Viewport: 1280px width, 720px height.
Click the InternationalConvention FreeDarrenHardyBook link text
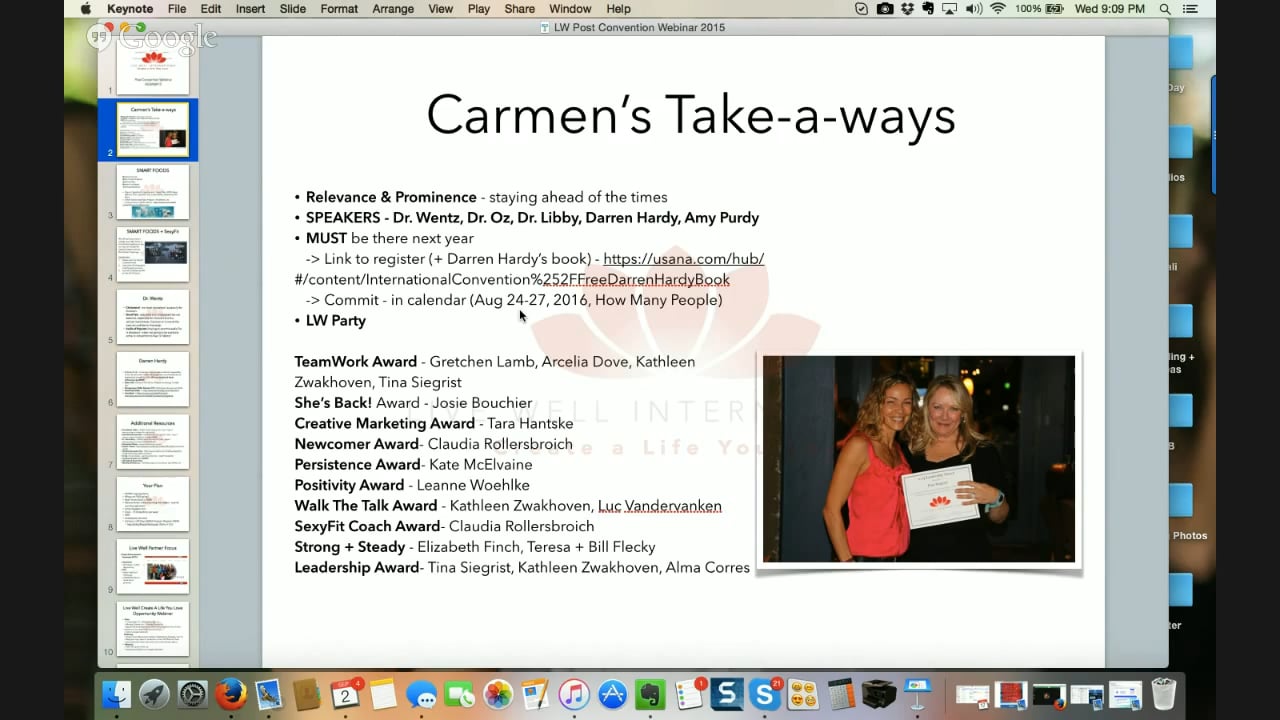[x=512, y=280]
